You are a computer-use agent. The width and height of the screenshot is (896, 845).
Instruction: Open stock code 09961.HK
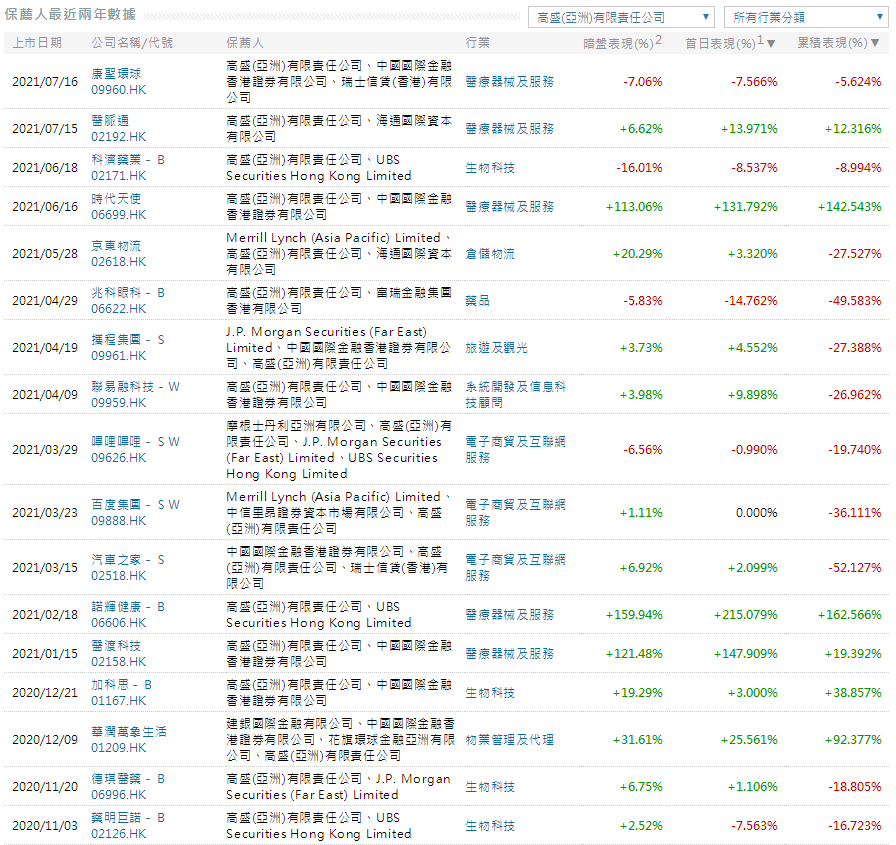[x=119, y=355]
